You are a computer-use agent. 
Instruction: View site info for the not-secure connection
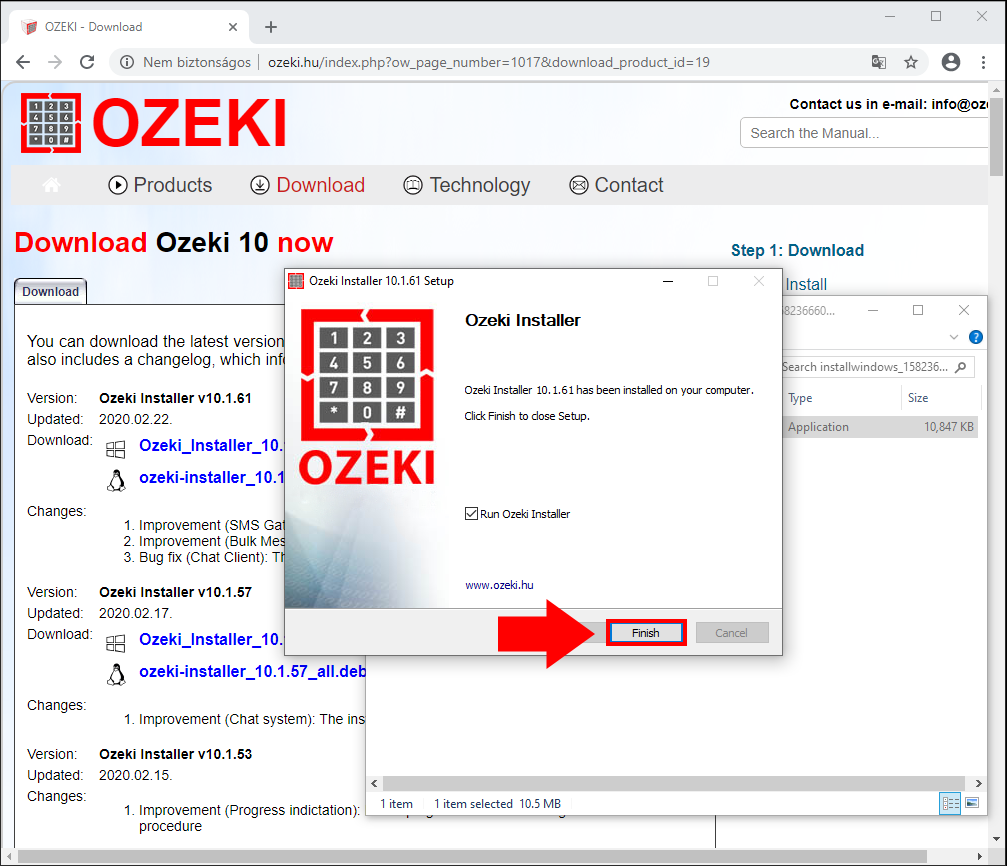tap(127, 62)
